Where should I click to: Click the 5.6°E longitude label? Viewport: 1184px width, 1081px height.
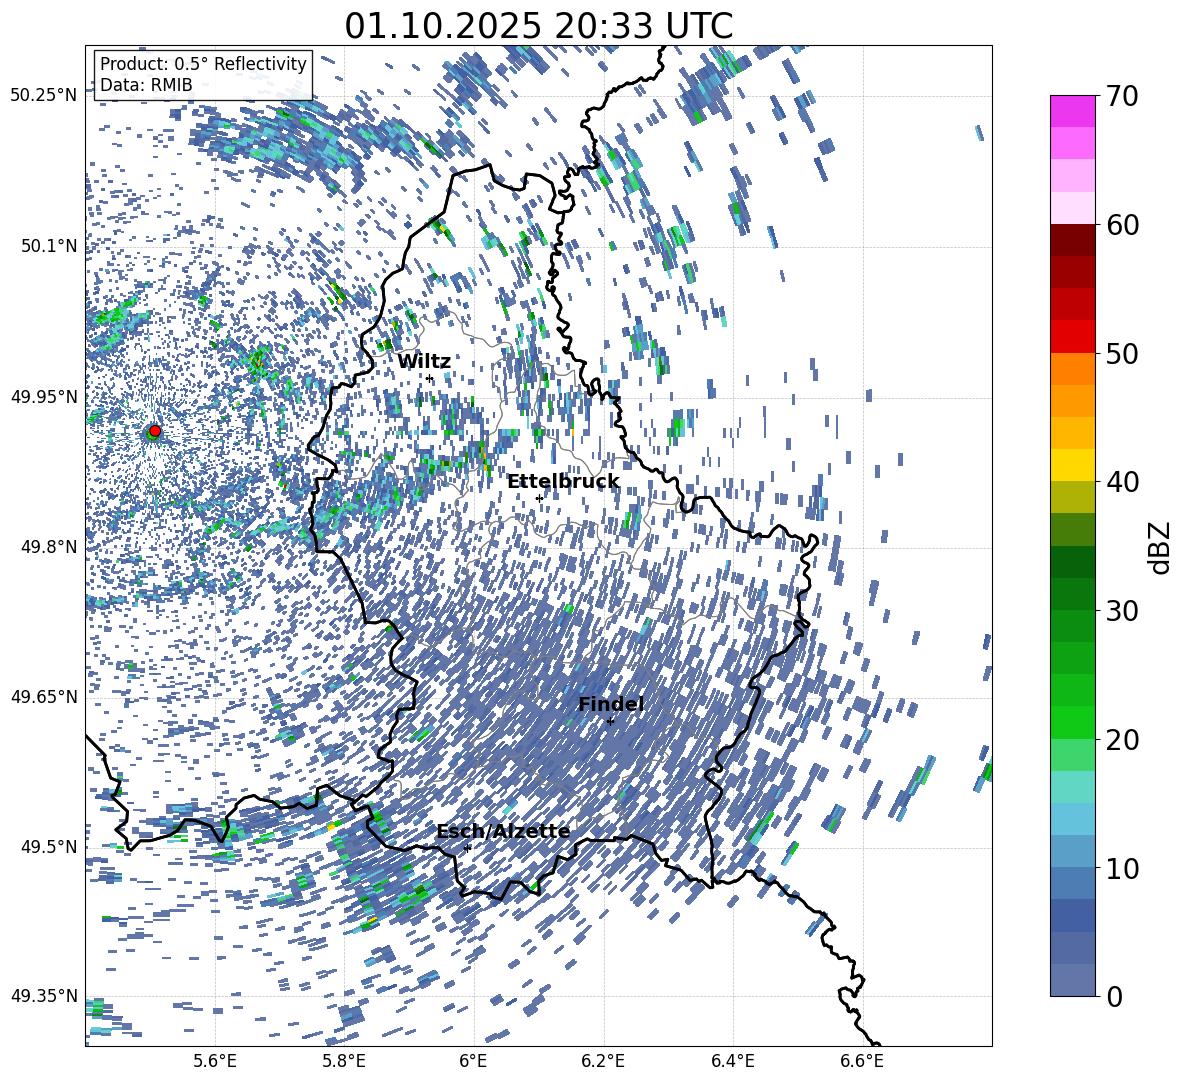[x=215, y=1061]
